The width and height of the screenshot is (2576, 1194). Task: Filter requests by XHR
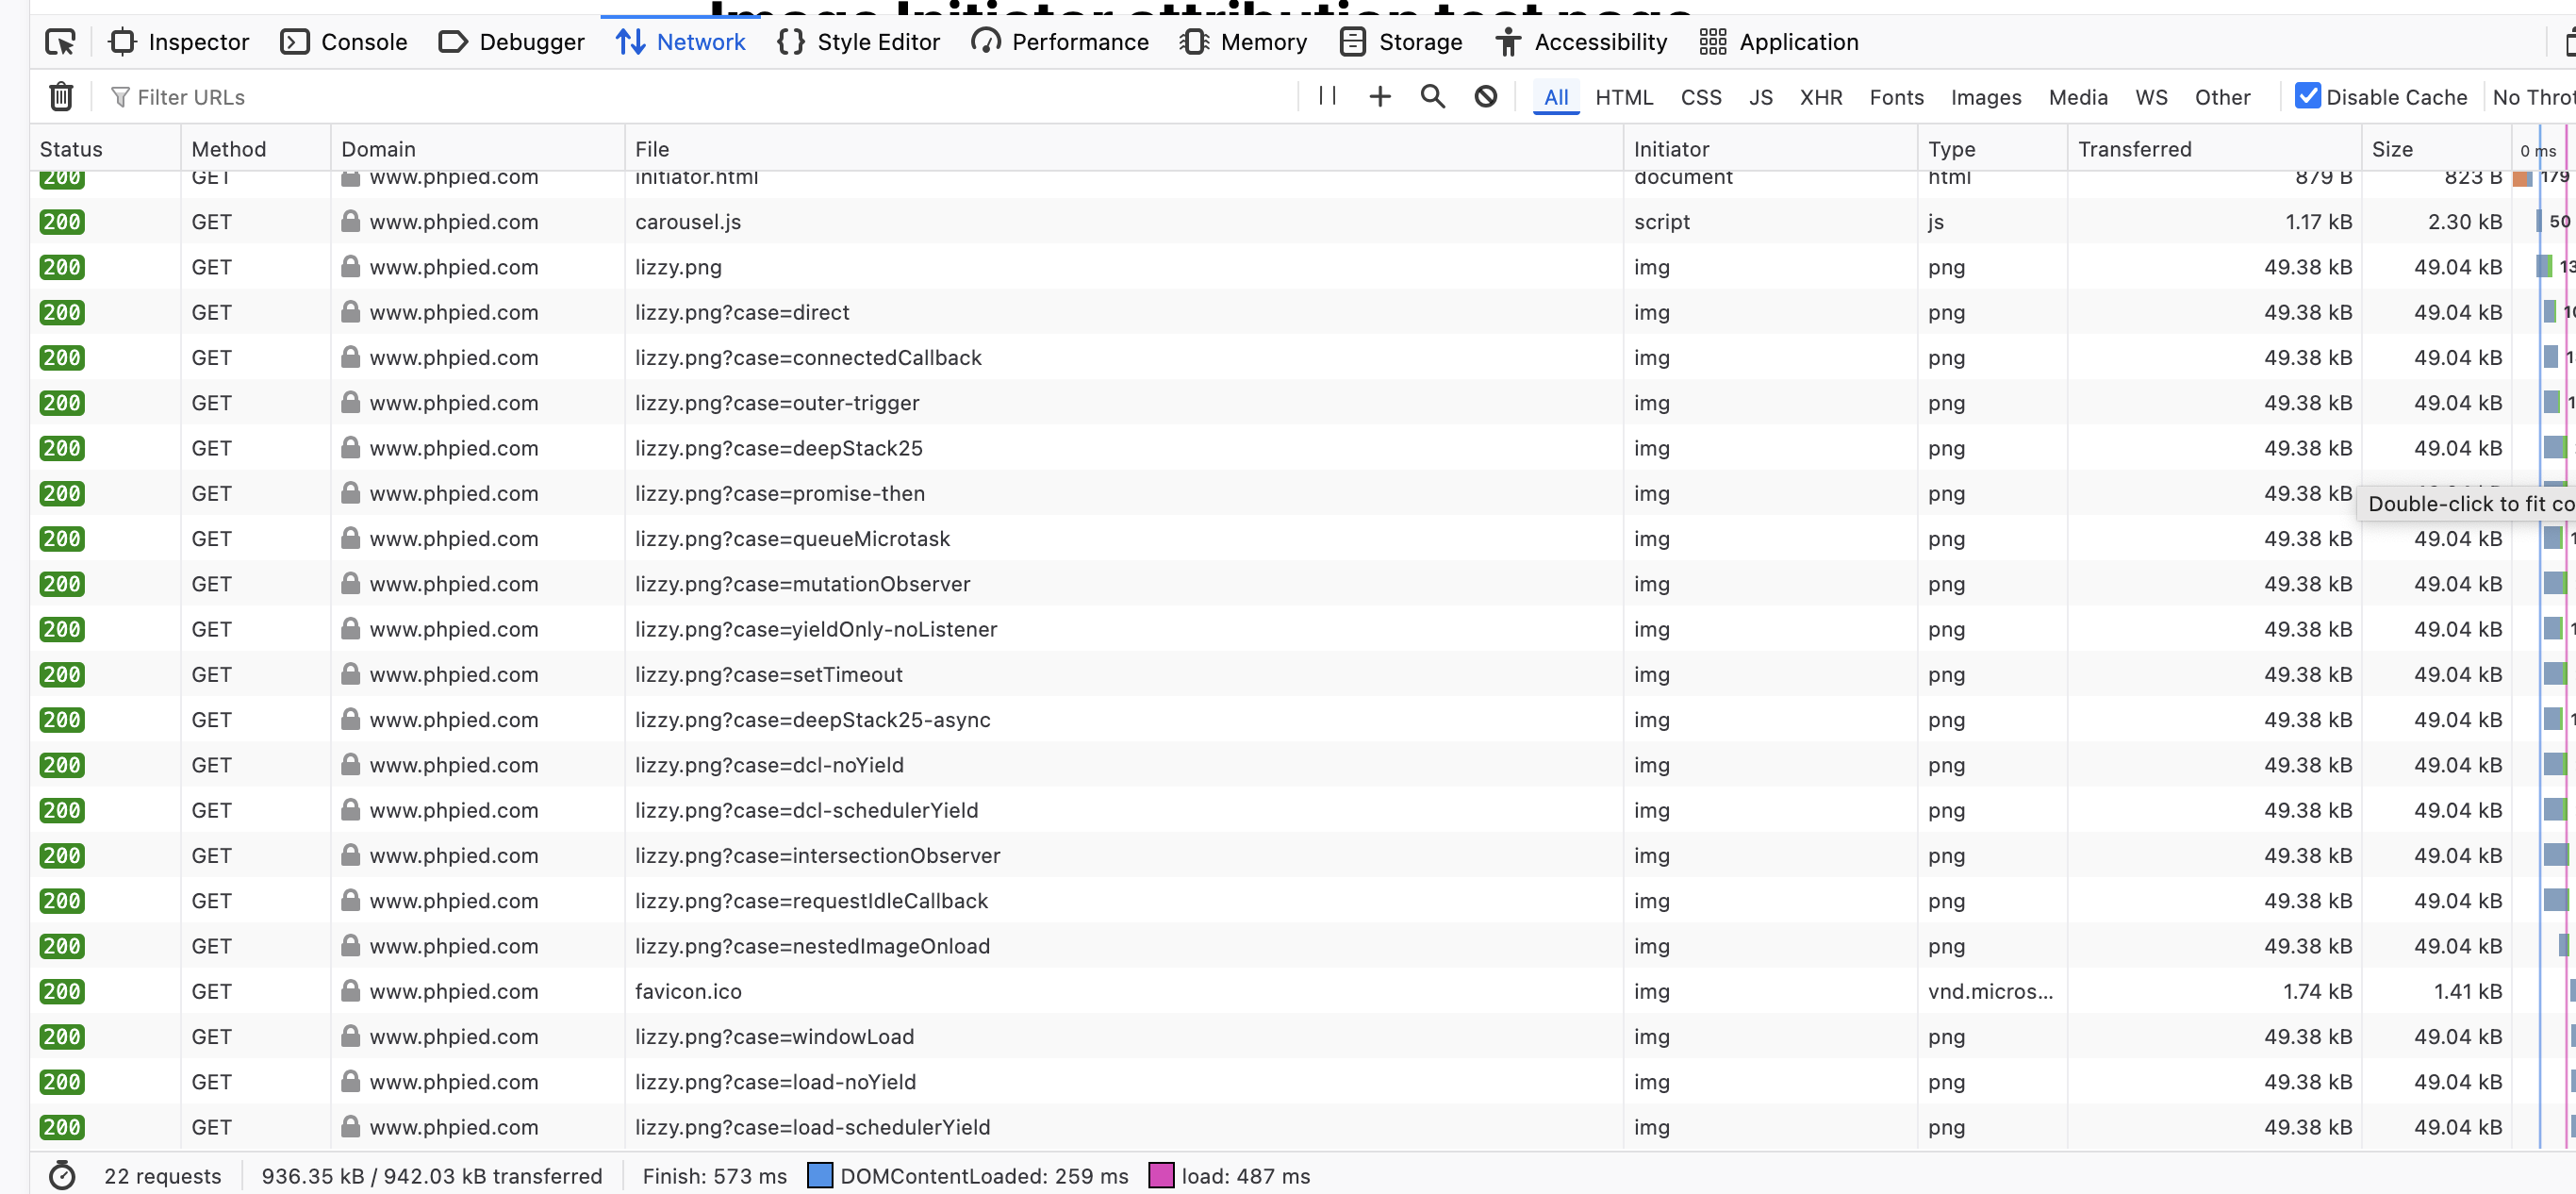pos(1821,97)
